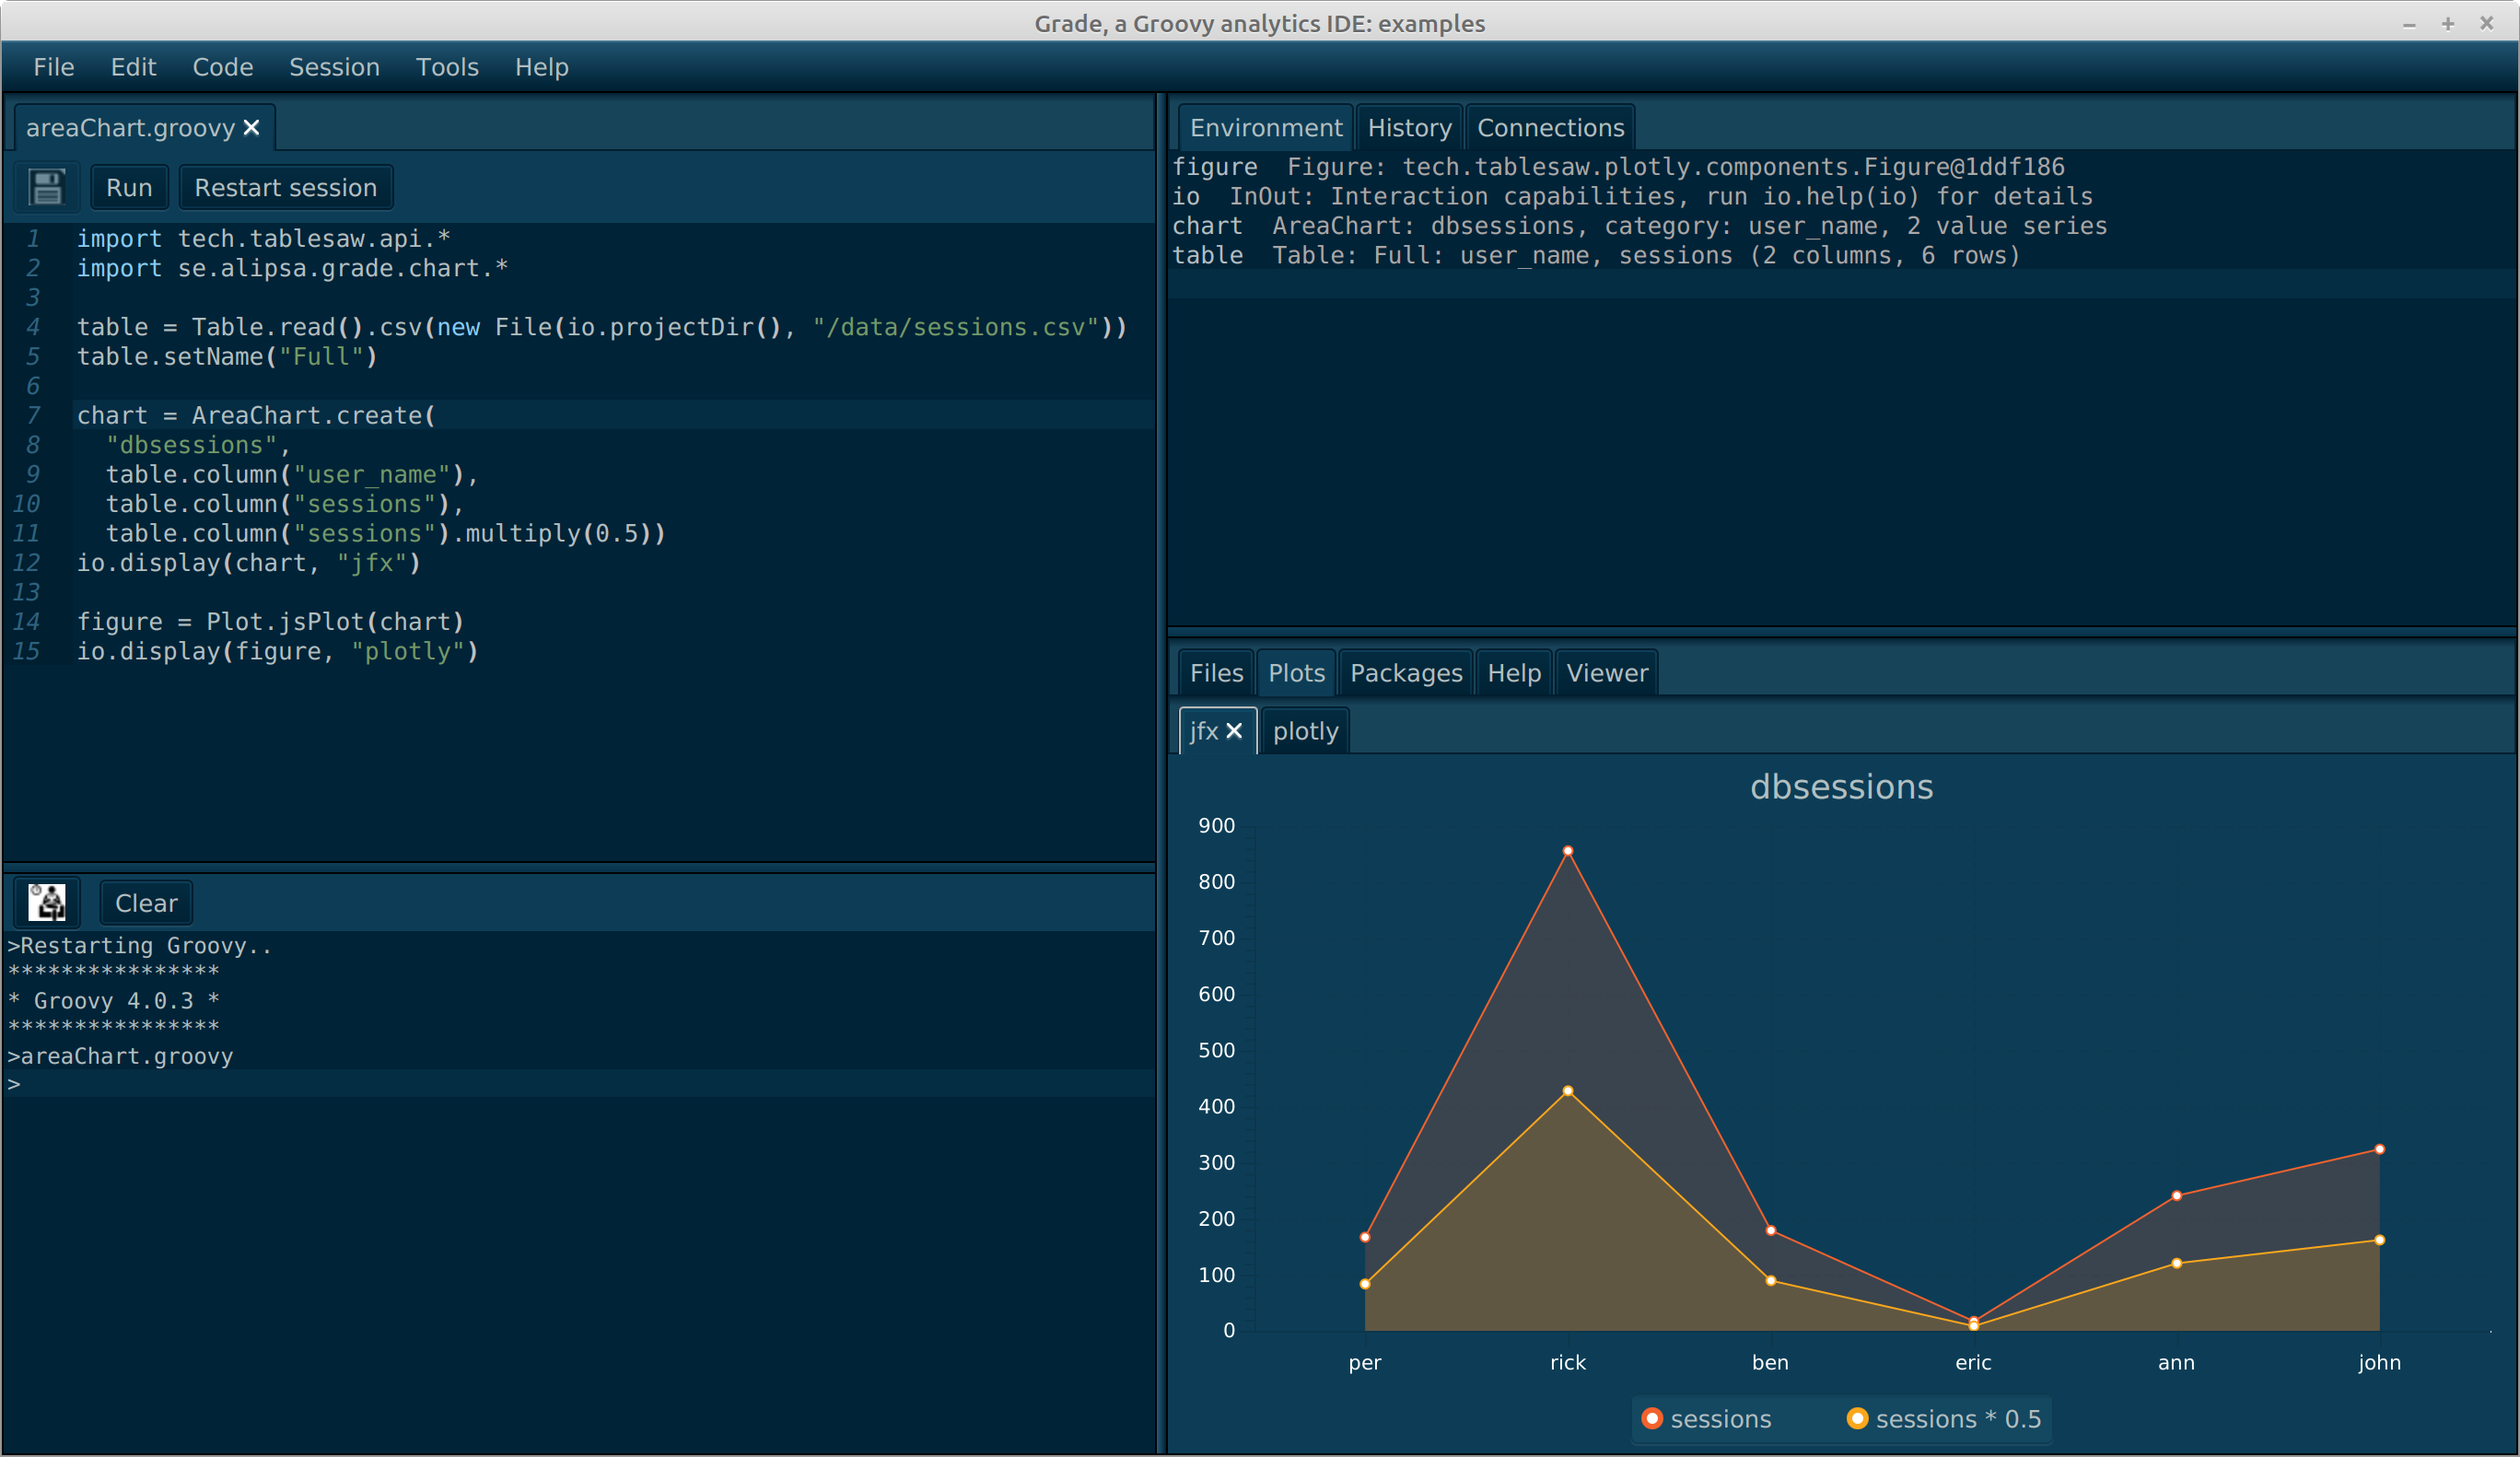Maximize the Grade window
Viewport: 2520px width, 1457px height.
click(2447, 23)
